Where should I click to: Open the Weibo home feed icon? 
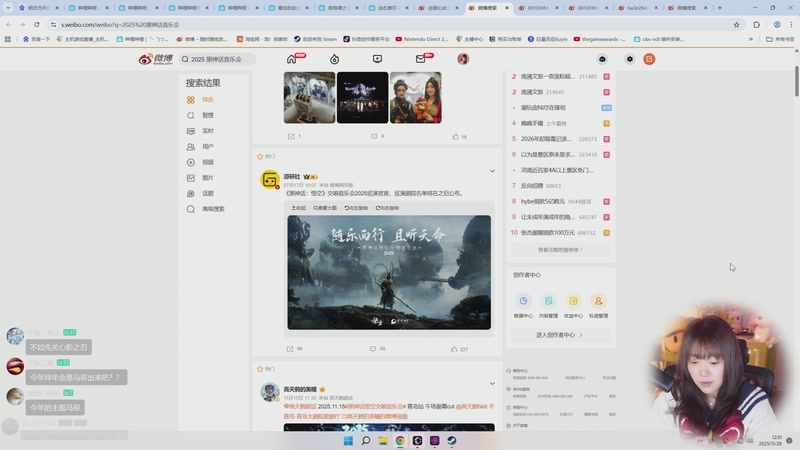291,59
